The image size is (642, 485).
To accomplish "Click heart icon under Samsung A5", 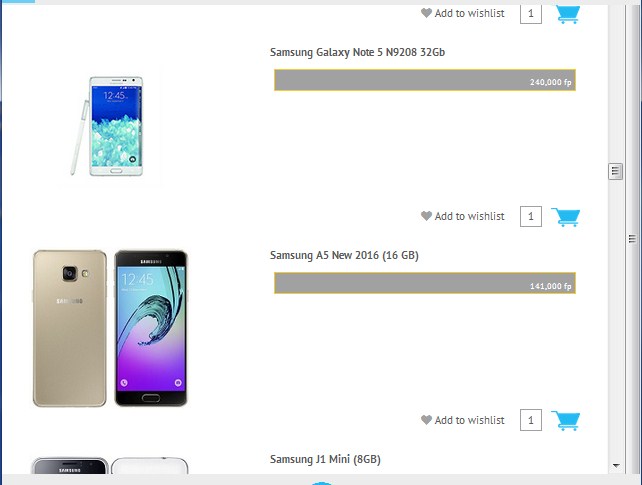I will 426,420.
